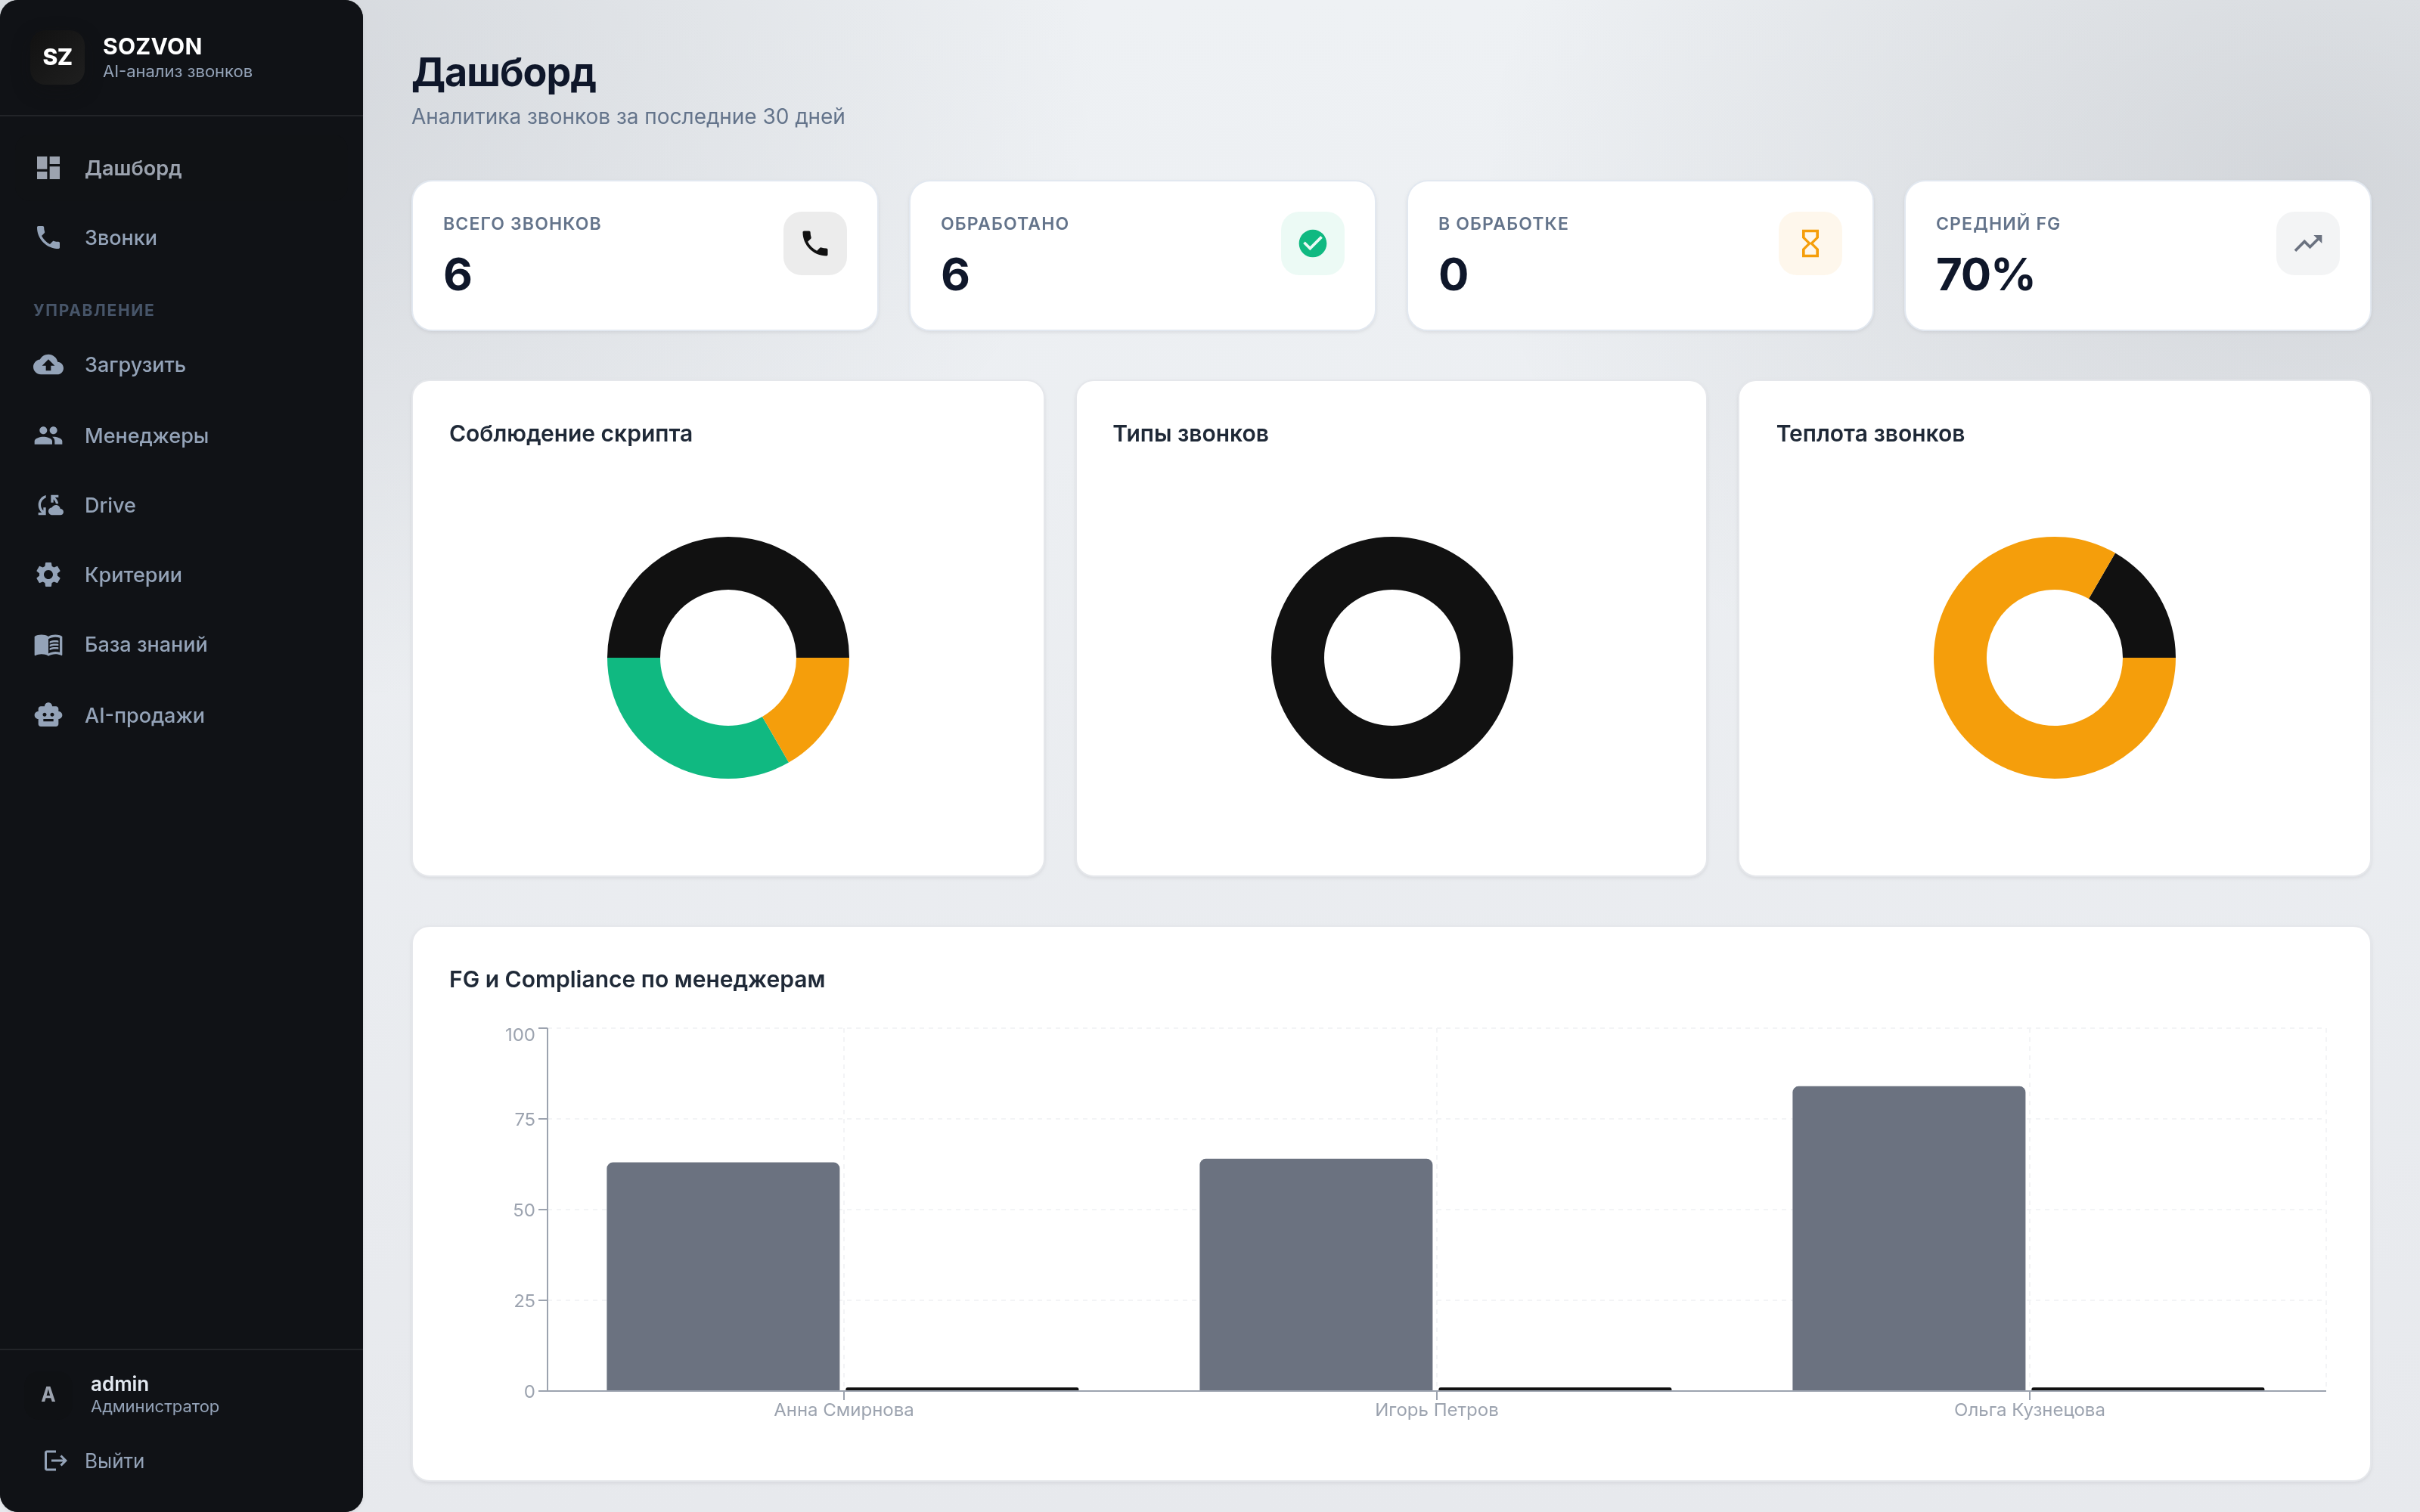Viewport: 2420px width, 1512px height.
Task: Open the Критерии settings page
Action: click(x=181, y=574)
